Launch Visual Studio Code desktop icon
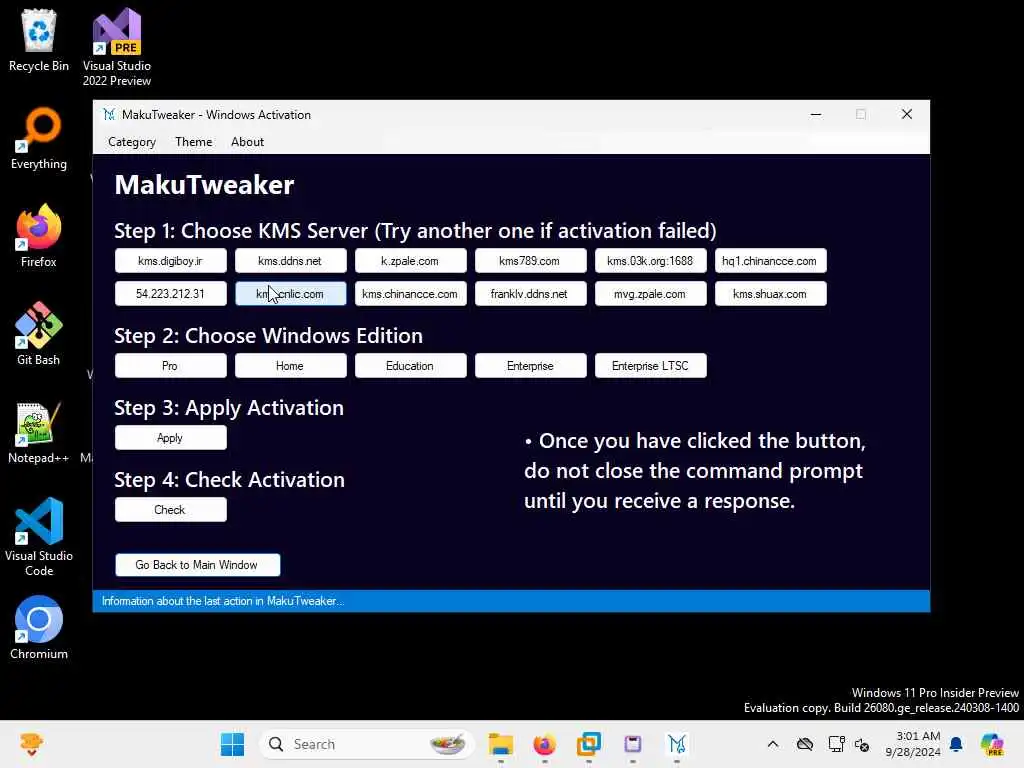The width and height of the screenshot is (1024, 768). (39, 537)
